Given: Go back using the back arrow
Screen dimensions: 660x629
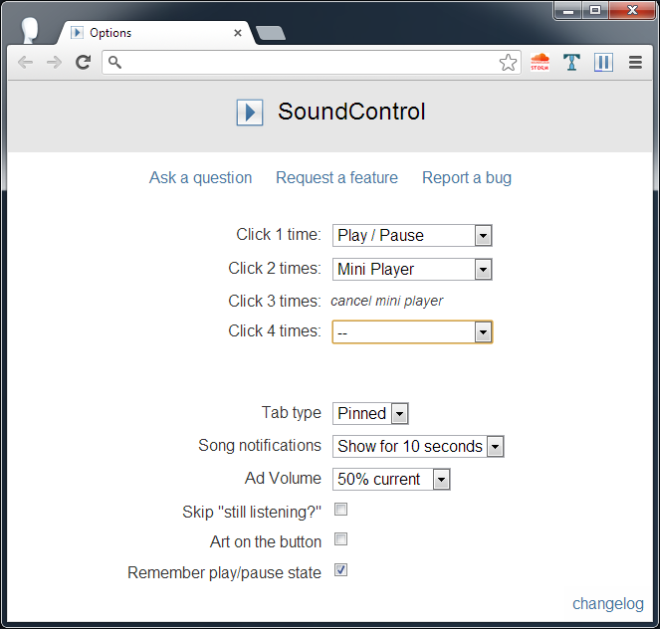Looking at the screenshot, I should point(25,63).
